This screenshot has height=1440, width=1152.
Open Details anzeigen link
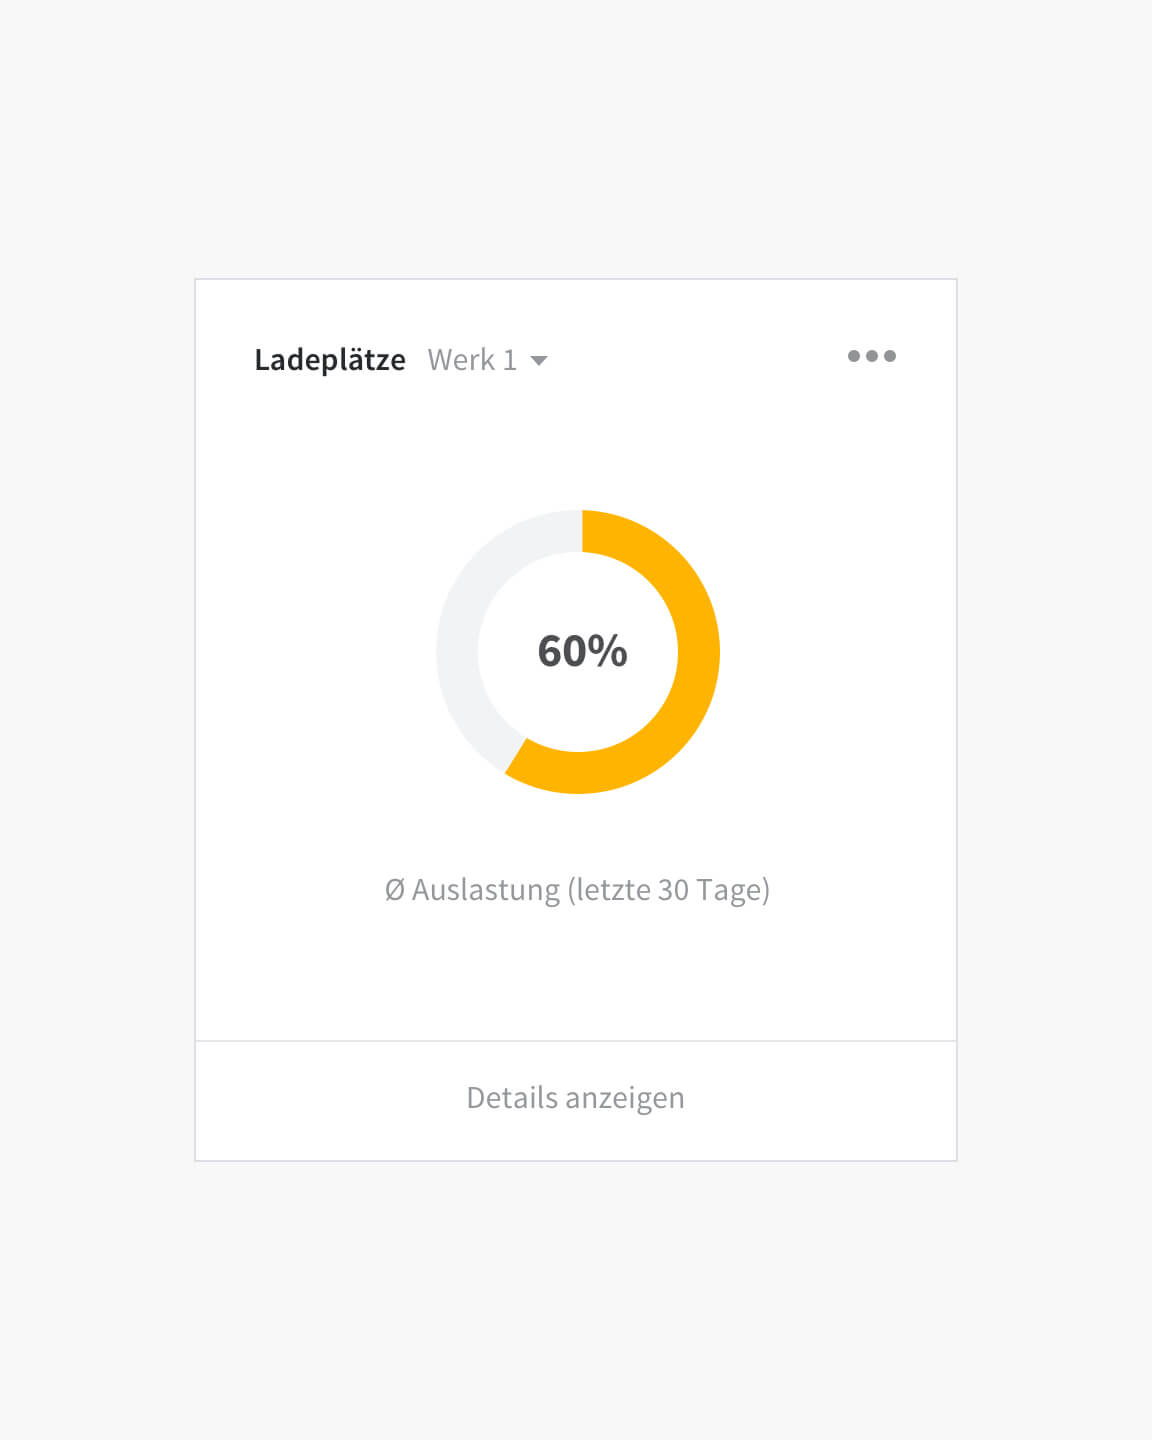[x=576, y=1098]
